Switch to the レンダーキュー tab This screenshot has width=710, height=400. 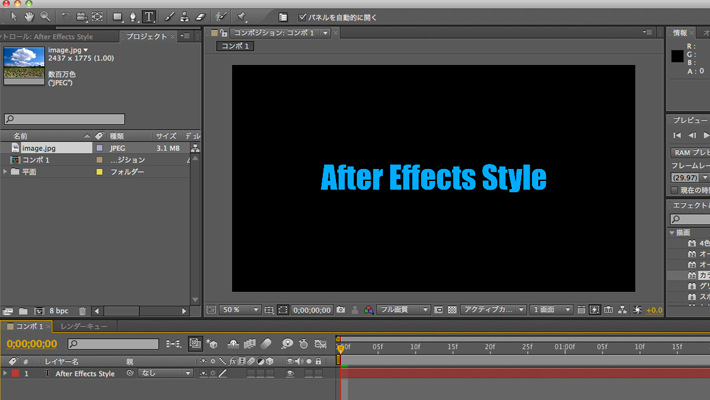pyautogui.click(x=83, y=327)
